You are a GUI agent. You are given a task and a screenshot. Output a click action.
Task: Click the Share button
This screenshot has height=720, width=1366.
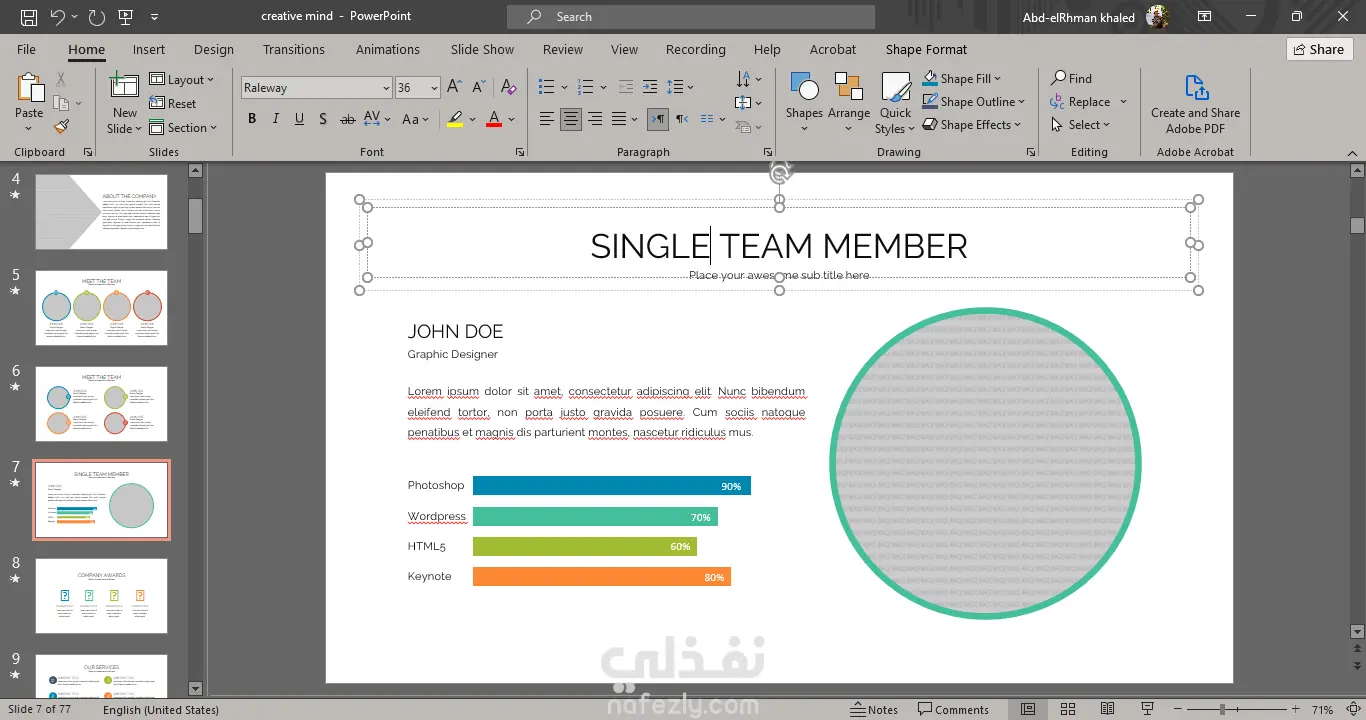pos(1319,49)
